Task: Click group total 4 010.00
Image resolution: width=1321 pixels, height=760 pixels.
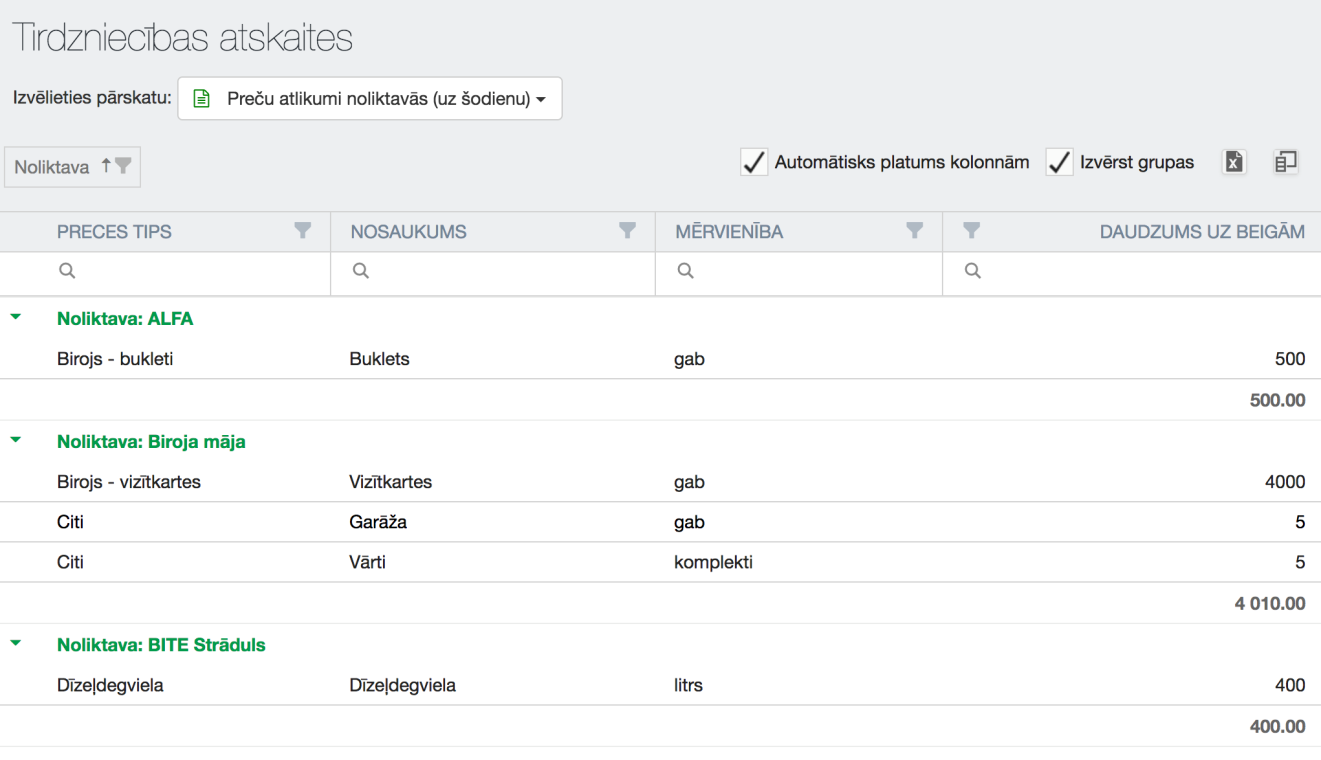Action: point(1270,603)
